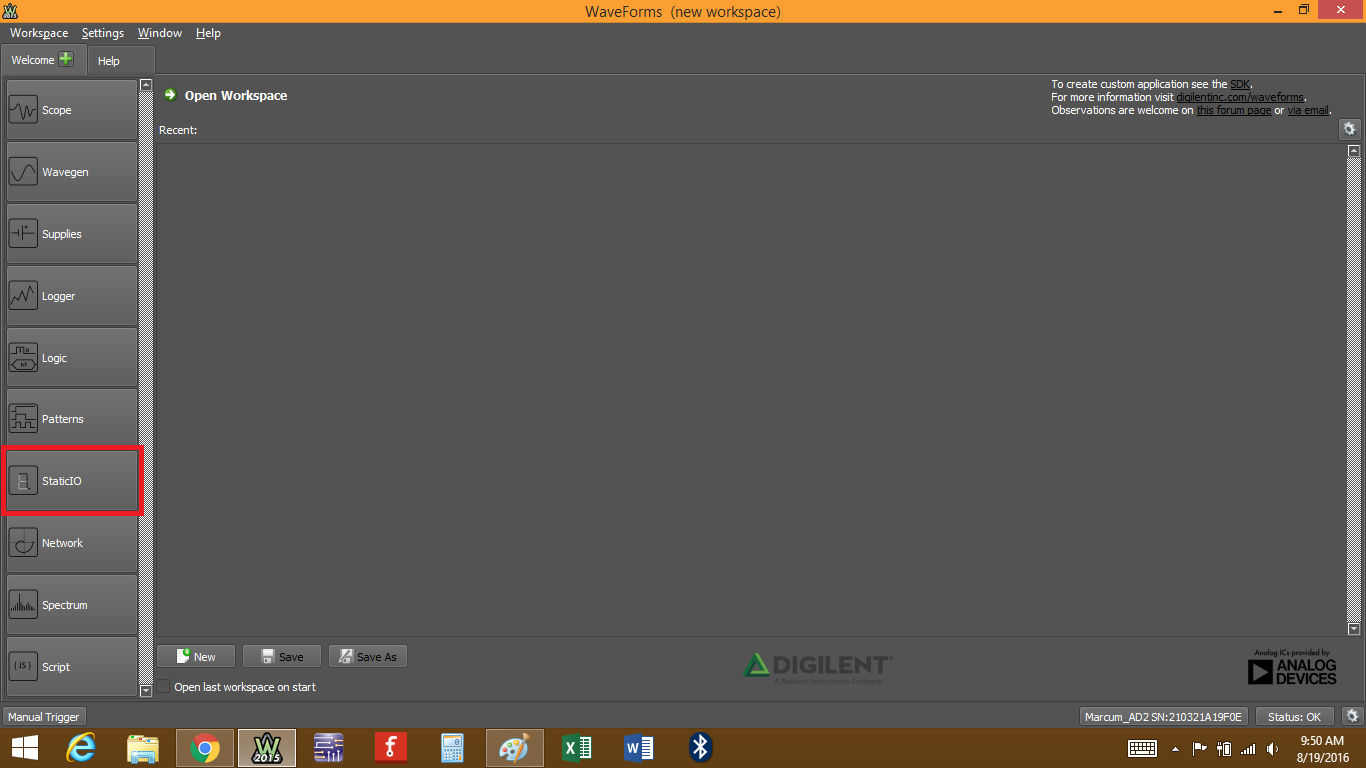Image resolution: width=1366 pixels, height=768 pixels.
Task: Select the Welcome tab
Action: (42, 60)
